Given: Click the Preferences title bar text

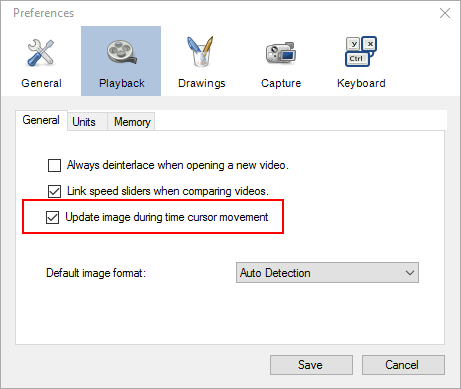Looking at the screenshot, I should click(43, 13).
